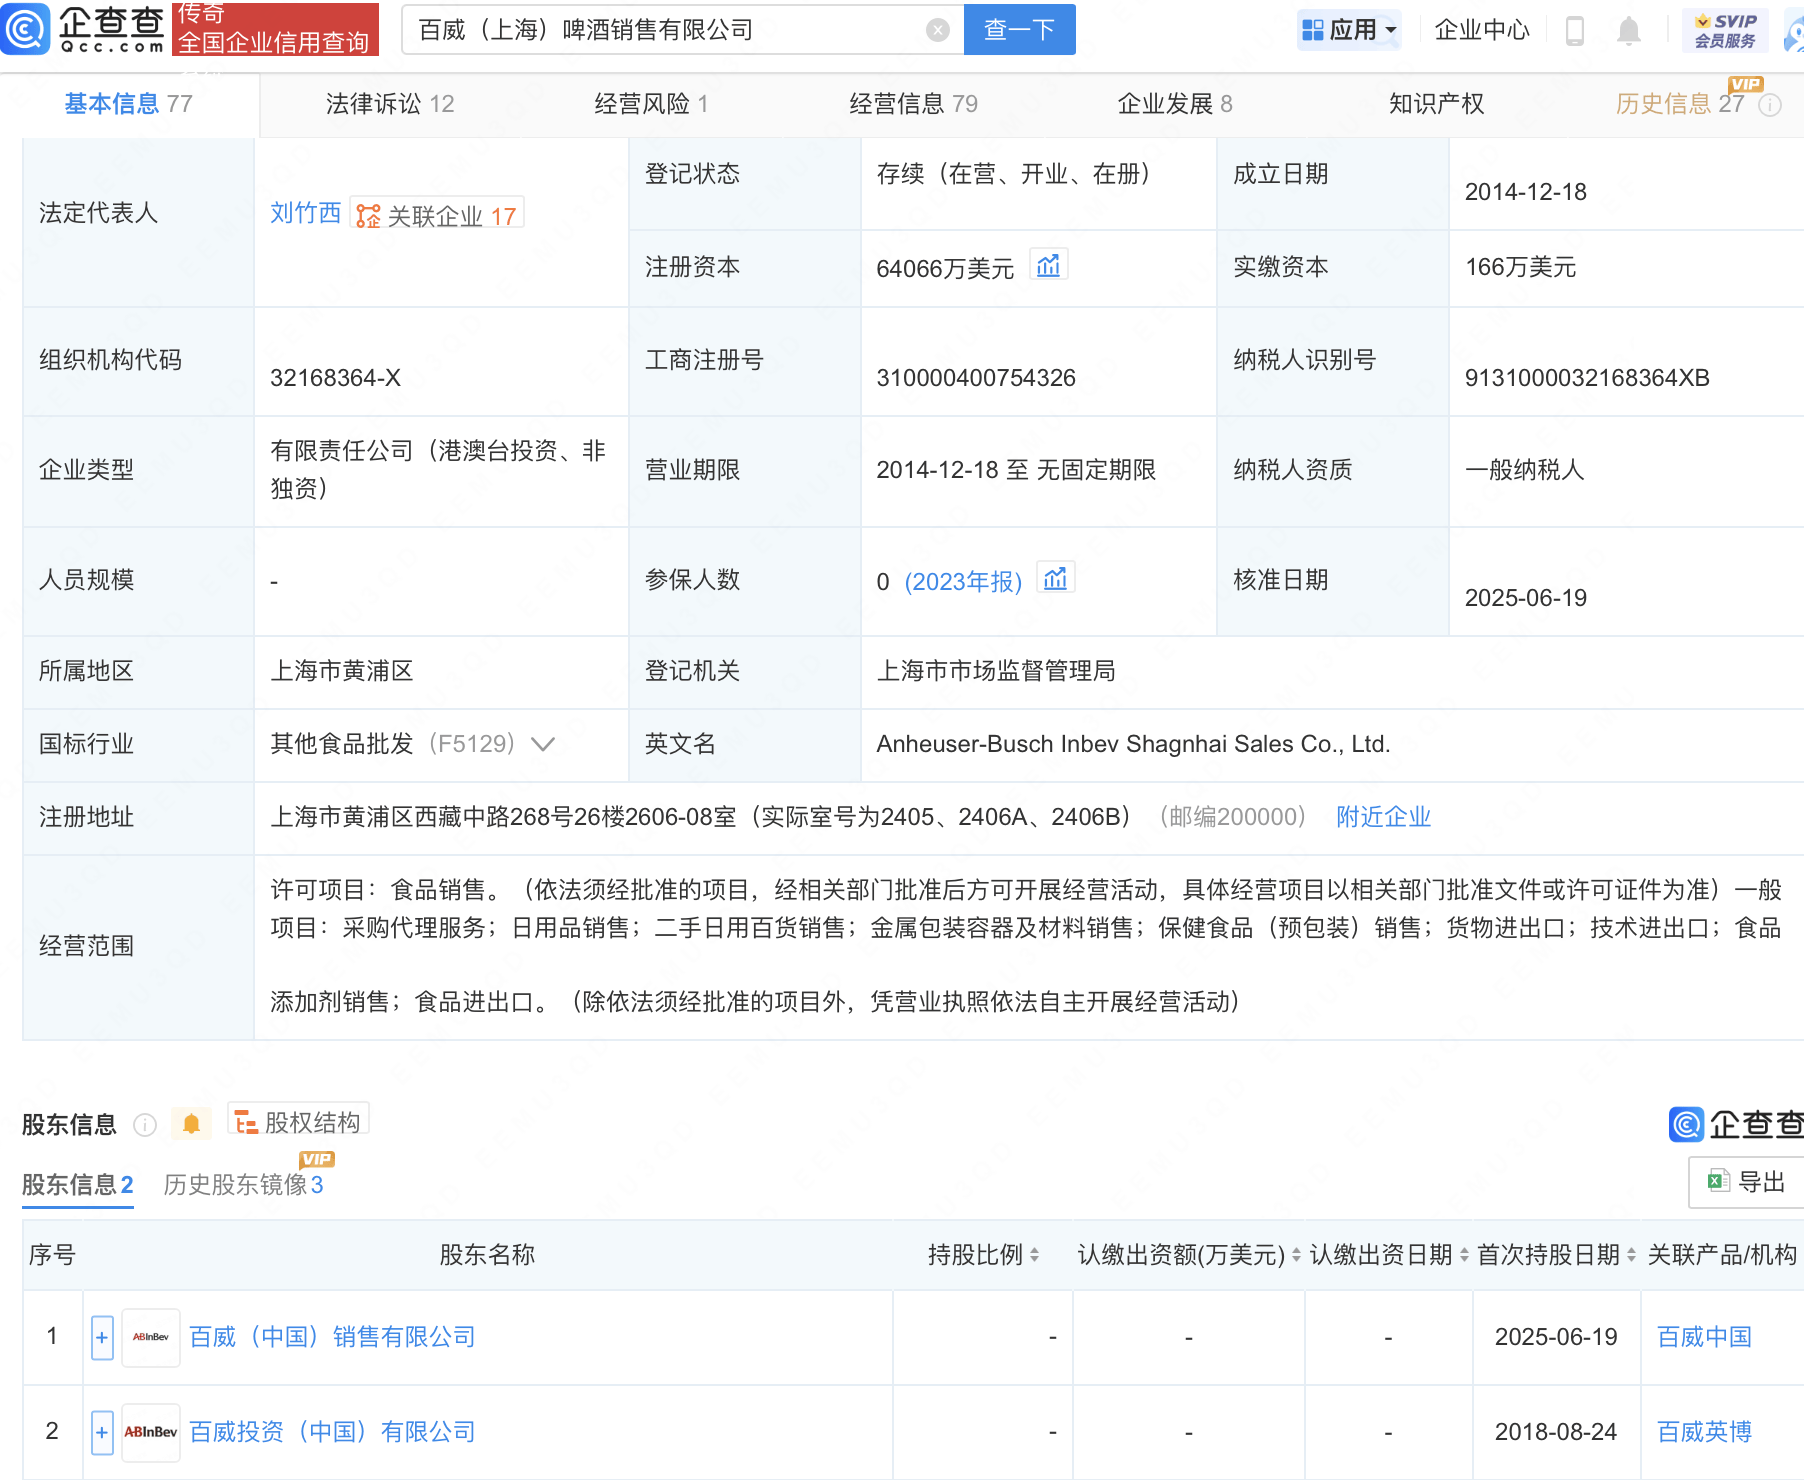The image size is (1804, 1480).
Task: Click info icon beside 股东信息 heading
Action: pyautogui.click(x=145, y=1125)
